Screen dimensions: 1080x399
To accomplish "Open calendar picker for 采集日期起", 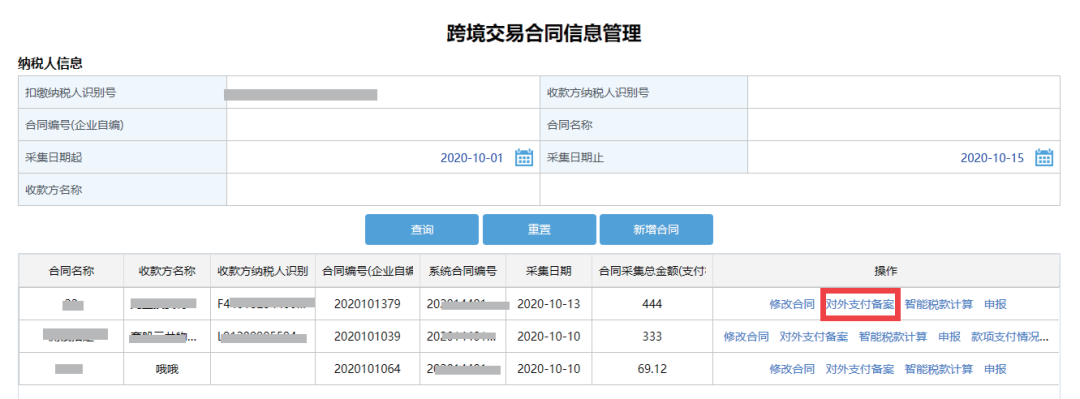I will point(524,157).
